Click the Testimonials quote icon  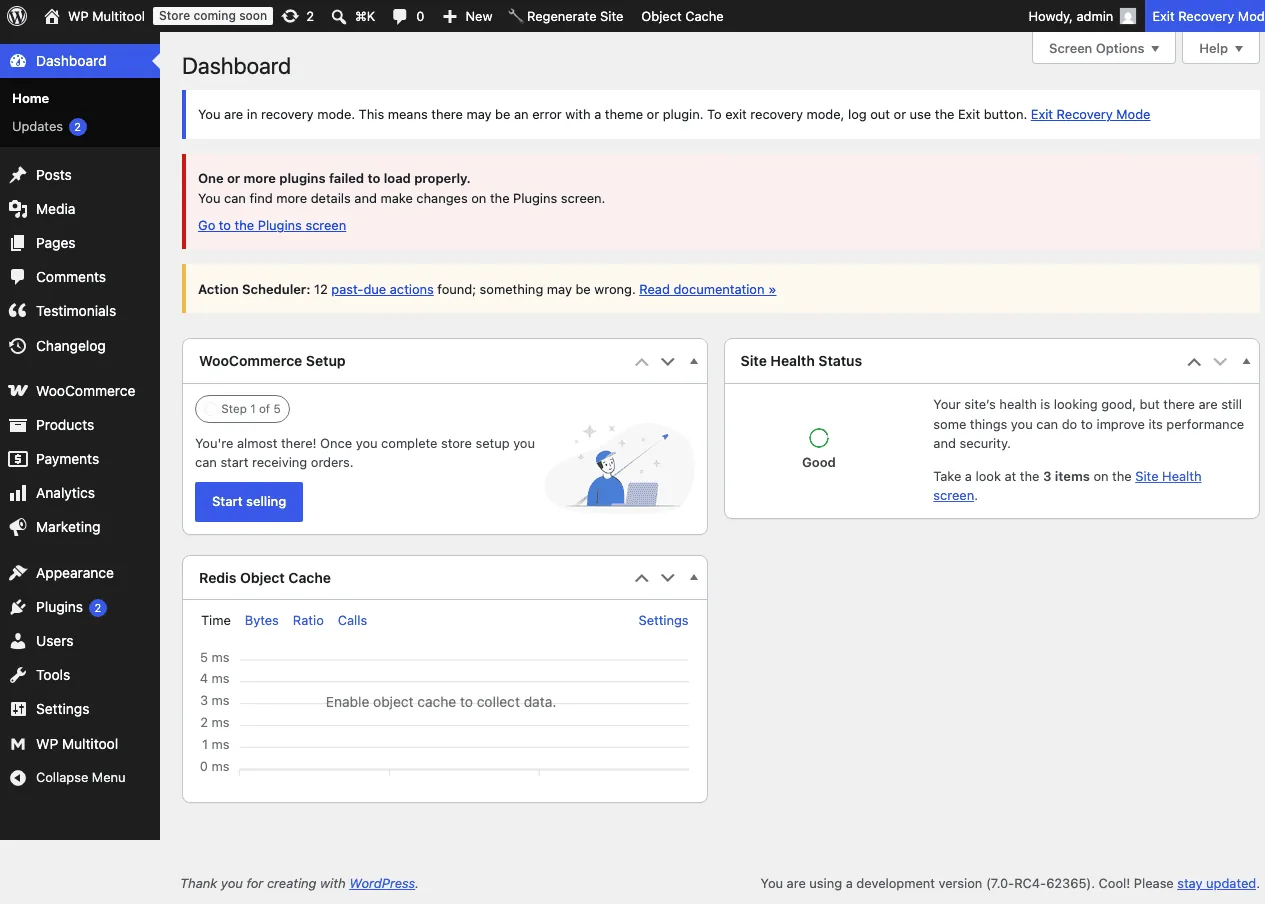(18, 311)
